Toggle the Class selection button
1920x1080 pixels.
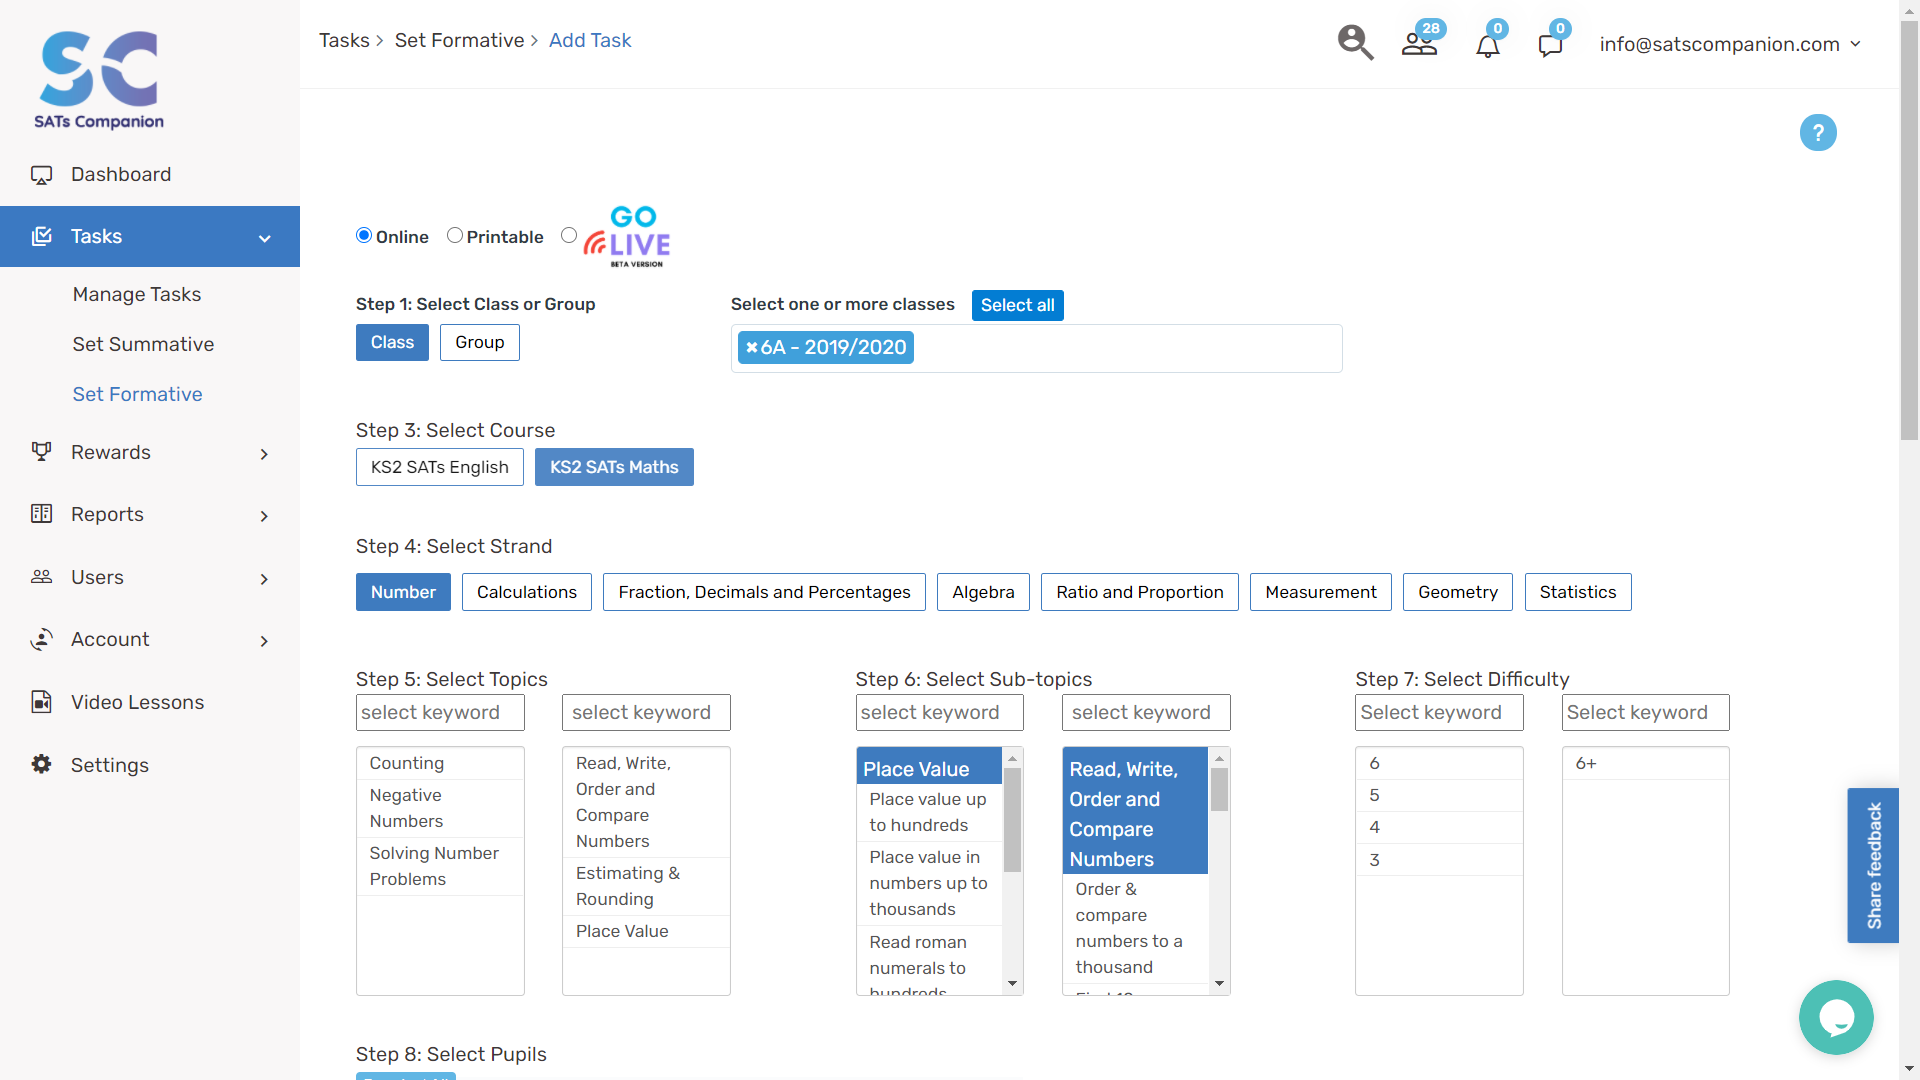point(392,343)
